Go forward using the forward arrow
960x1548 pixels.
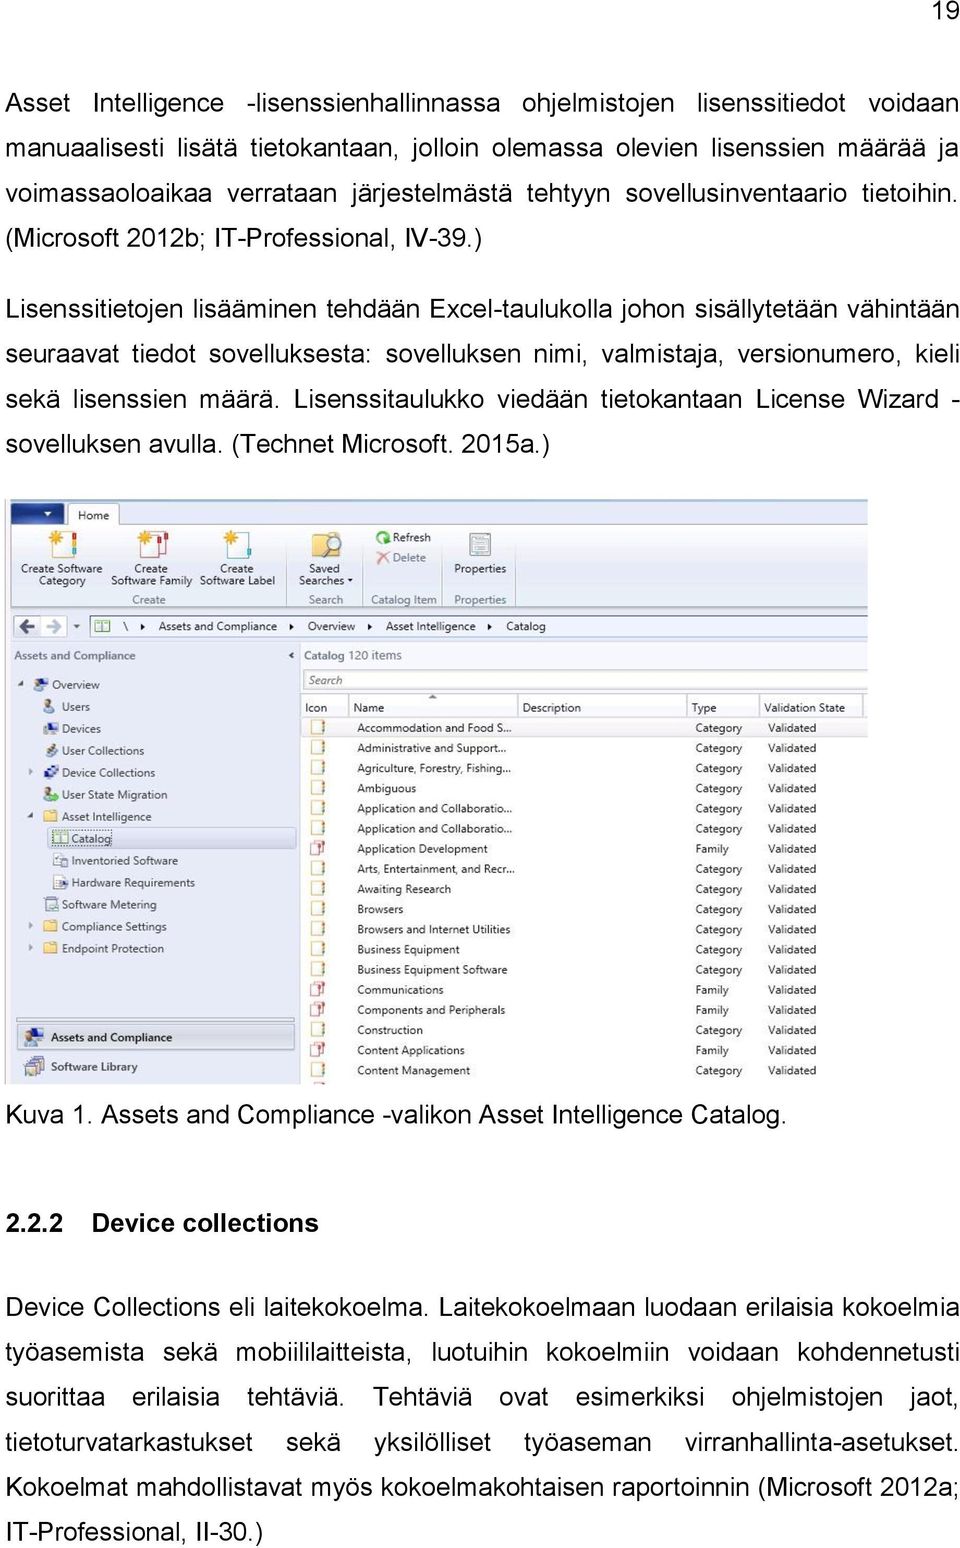click(53, 626)
